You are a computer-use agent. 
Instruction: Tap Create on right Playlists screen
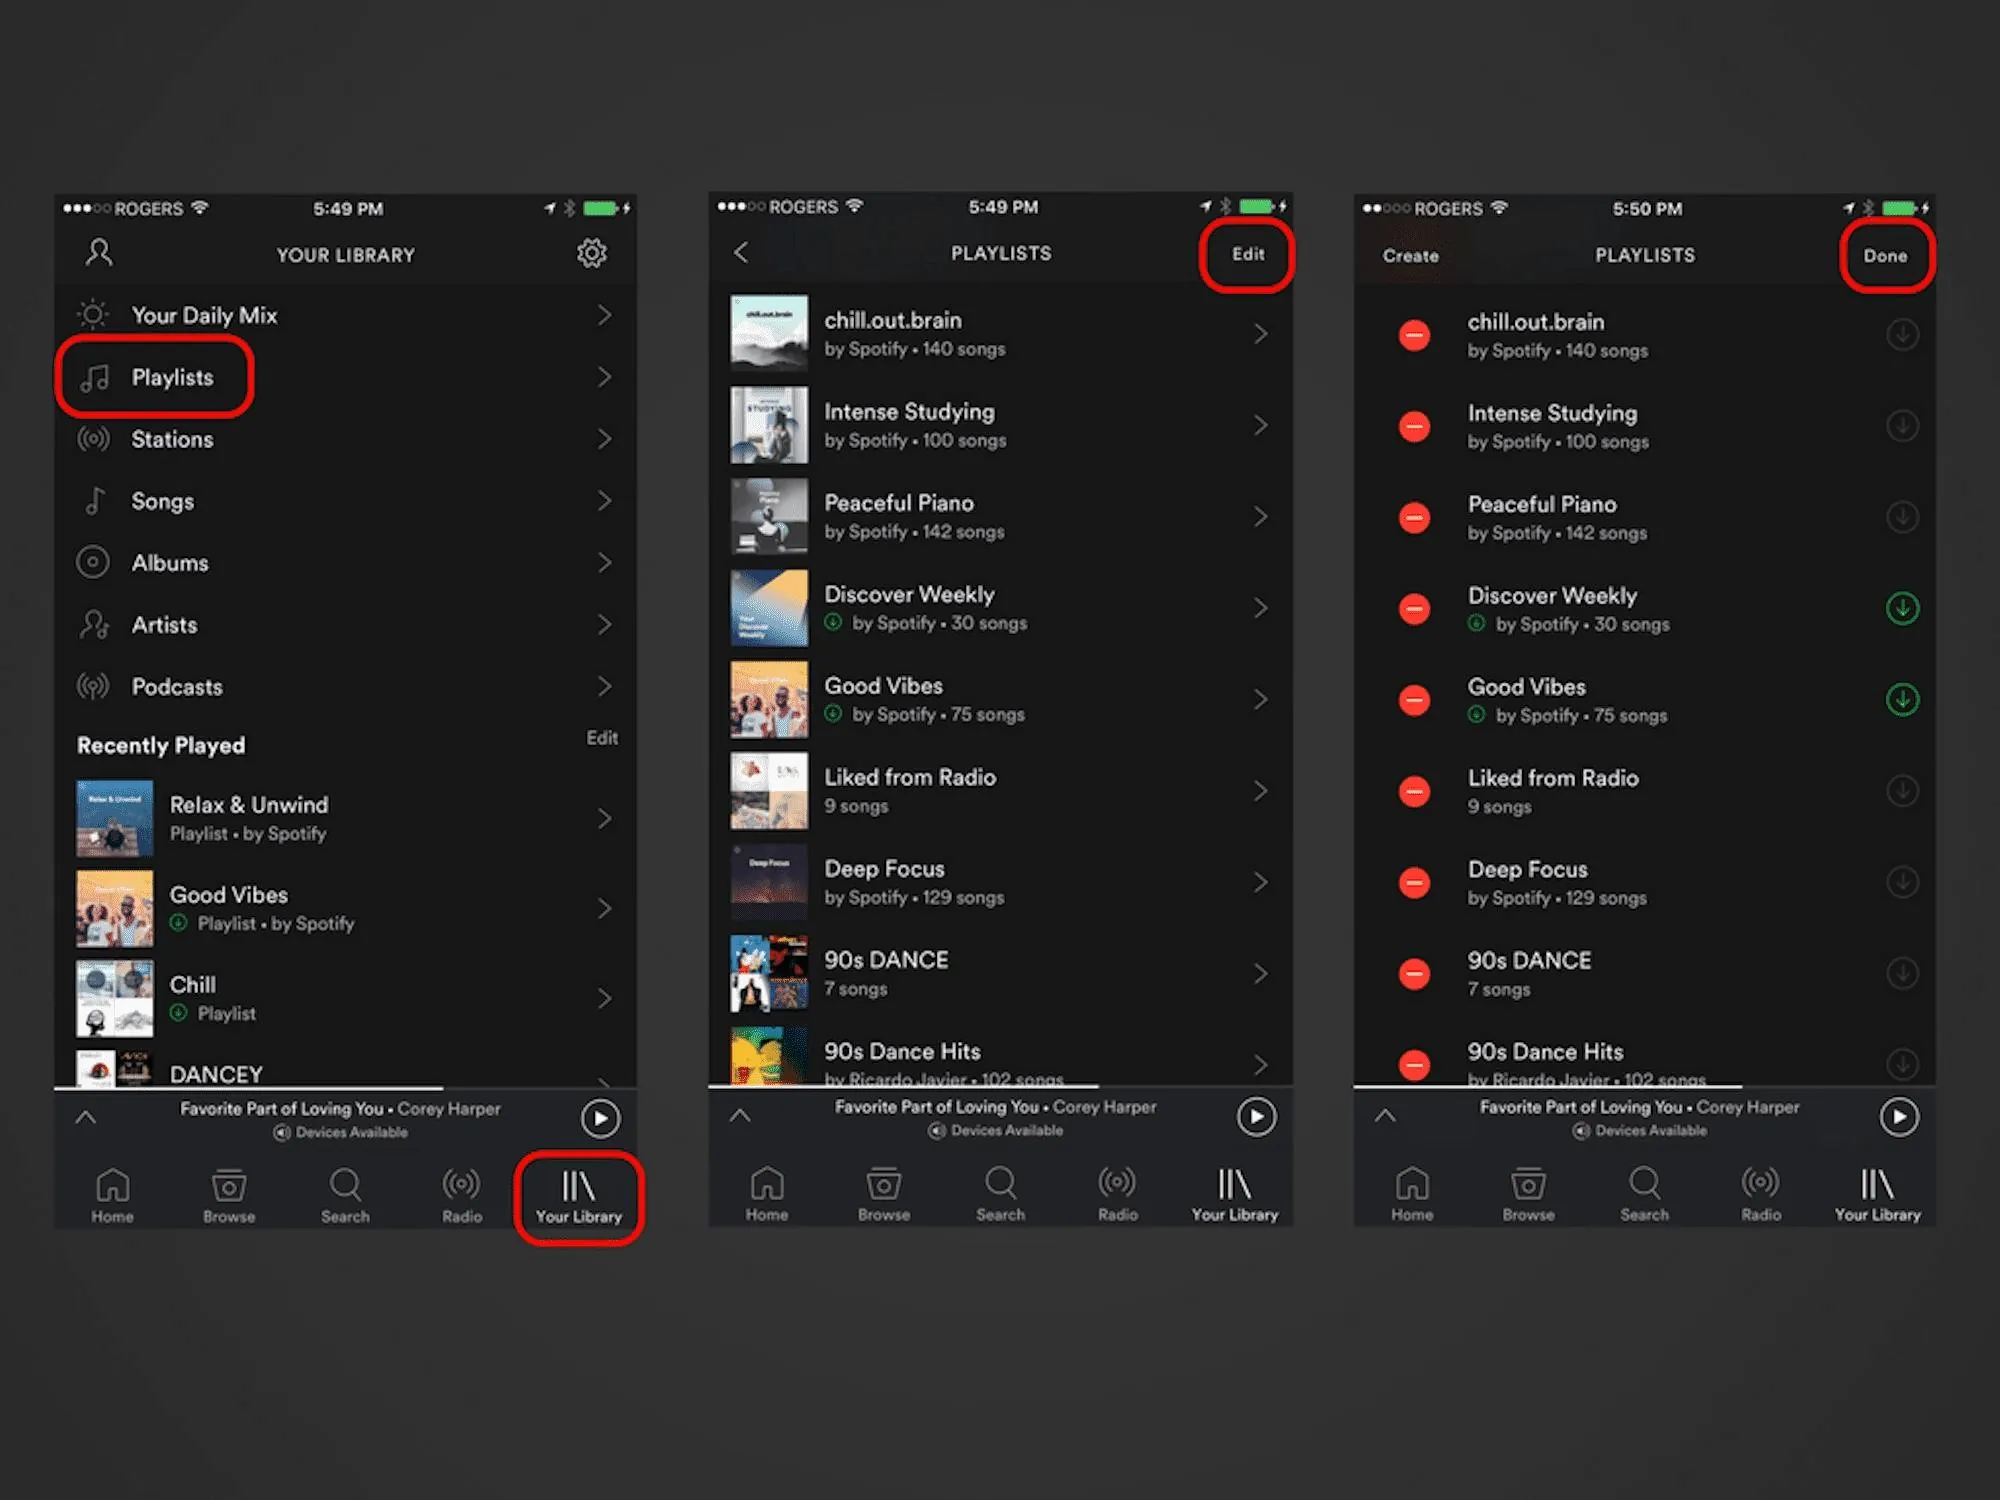point(1410,256)
